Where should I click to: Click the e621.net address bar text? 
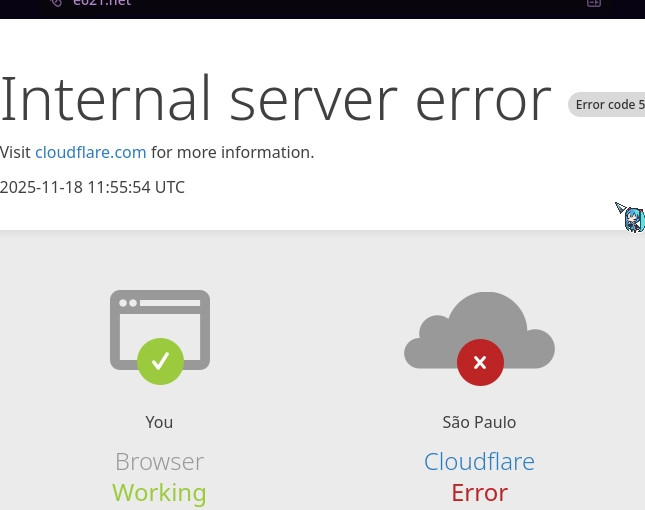(101, 3)
